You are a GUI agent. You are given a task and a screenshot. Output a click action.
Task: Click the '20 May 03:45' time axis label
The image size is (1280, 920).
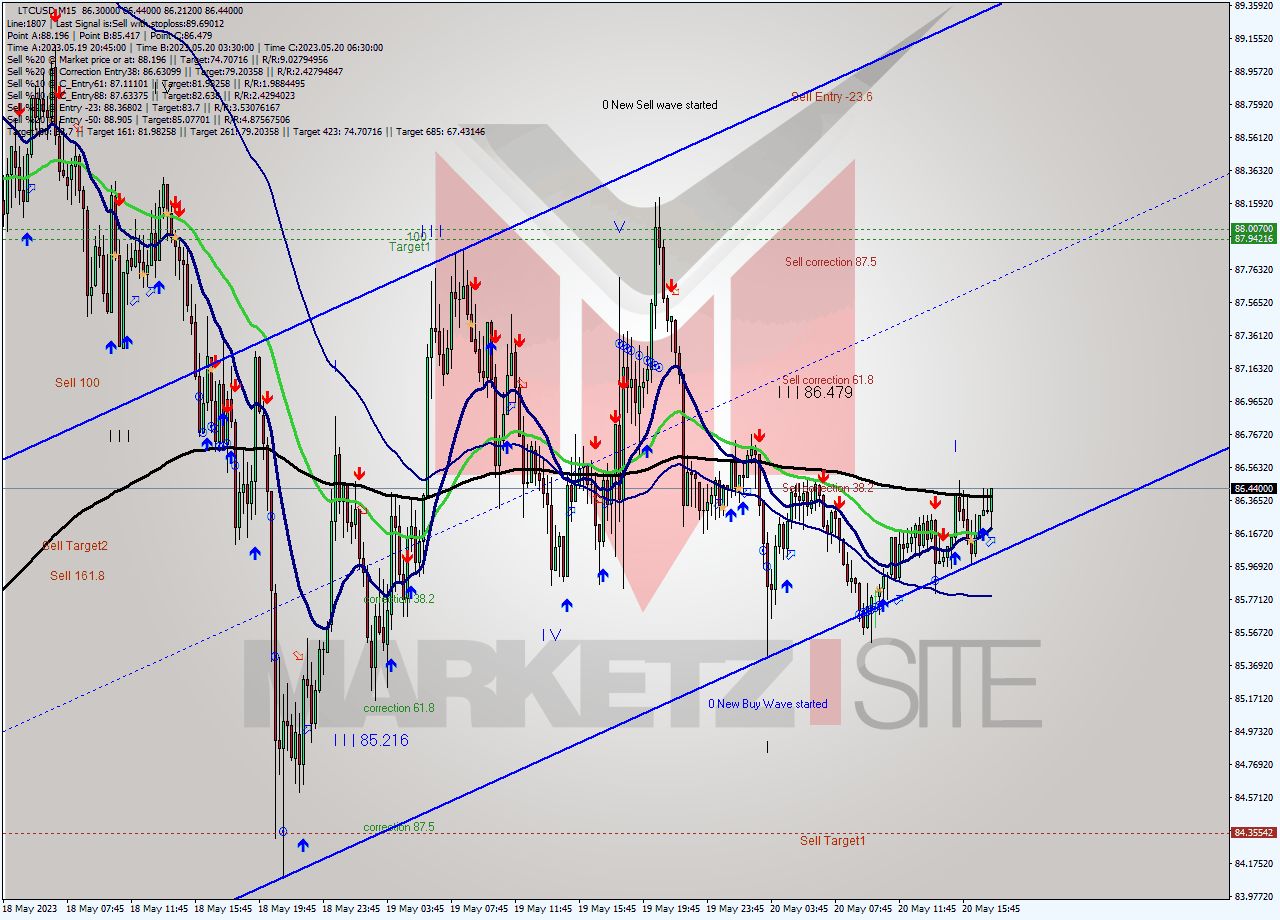[799, 909]
